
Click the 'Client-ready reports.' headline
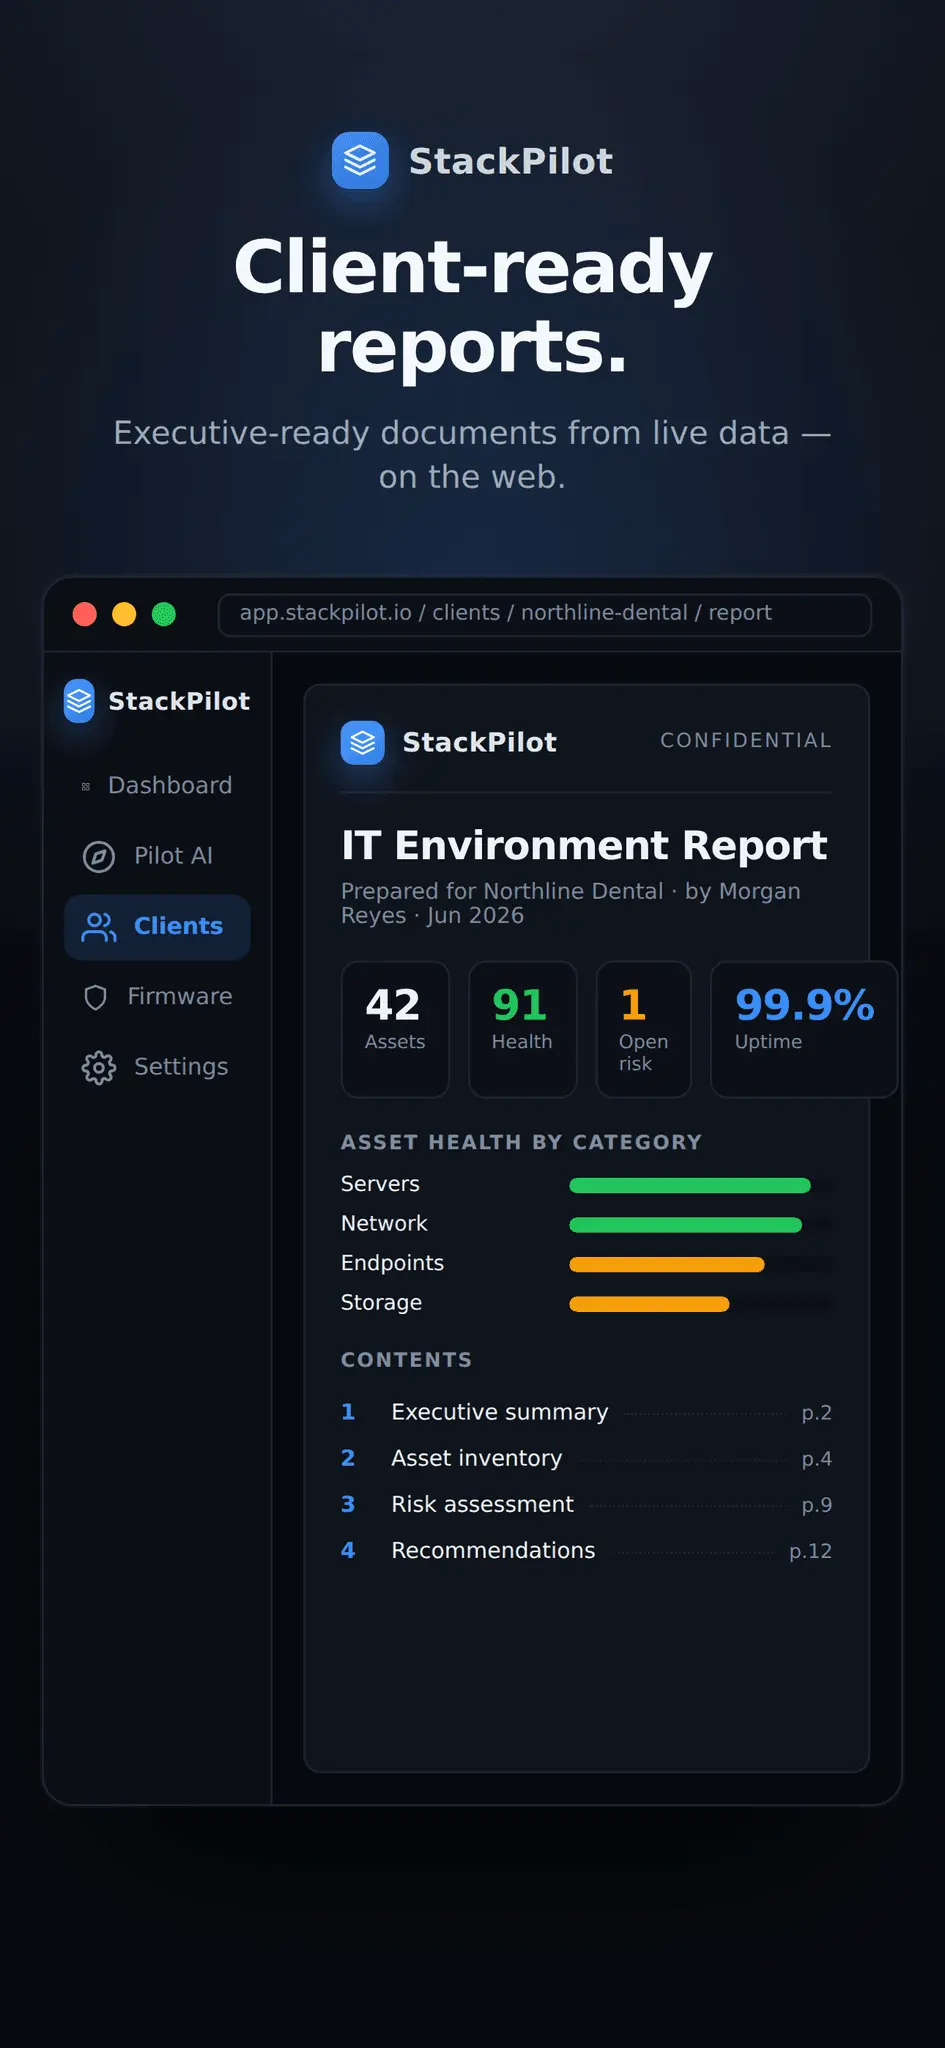[x=473, y=307]
